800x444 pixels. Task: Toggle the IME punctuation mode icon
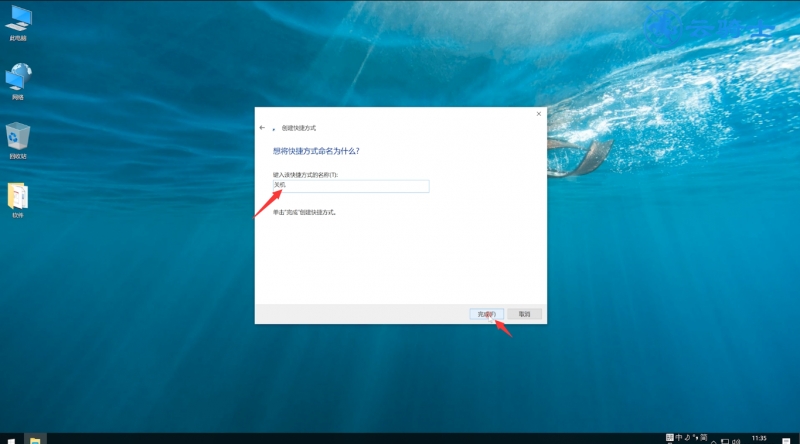(x=695, y=437)
